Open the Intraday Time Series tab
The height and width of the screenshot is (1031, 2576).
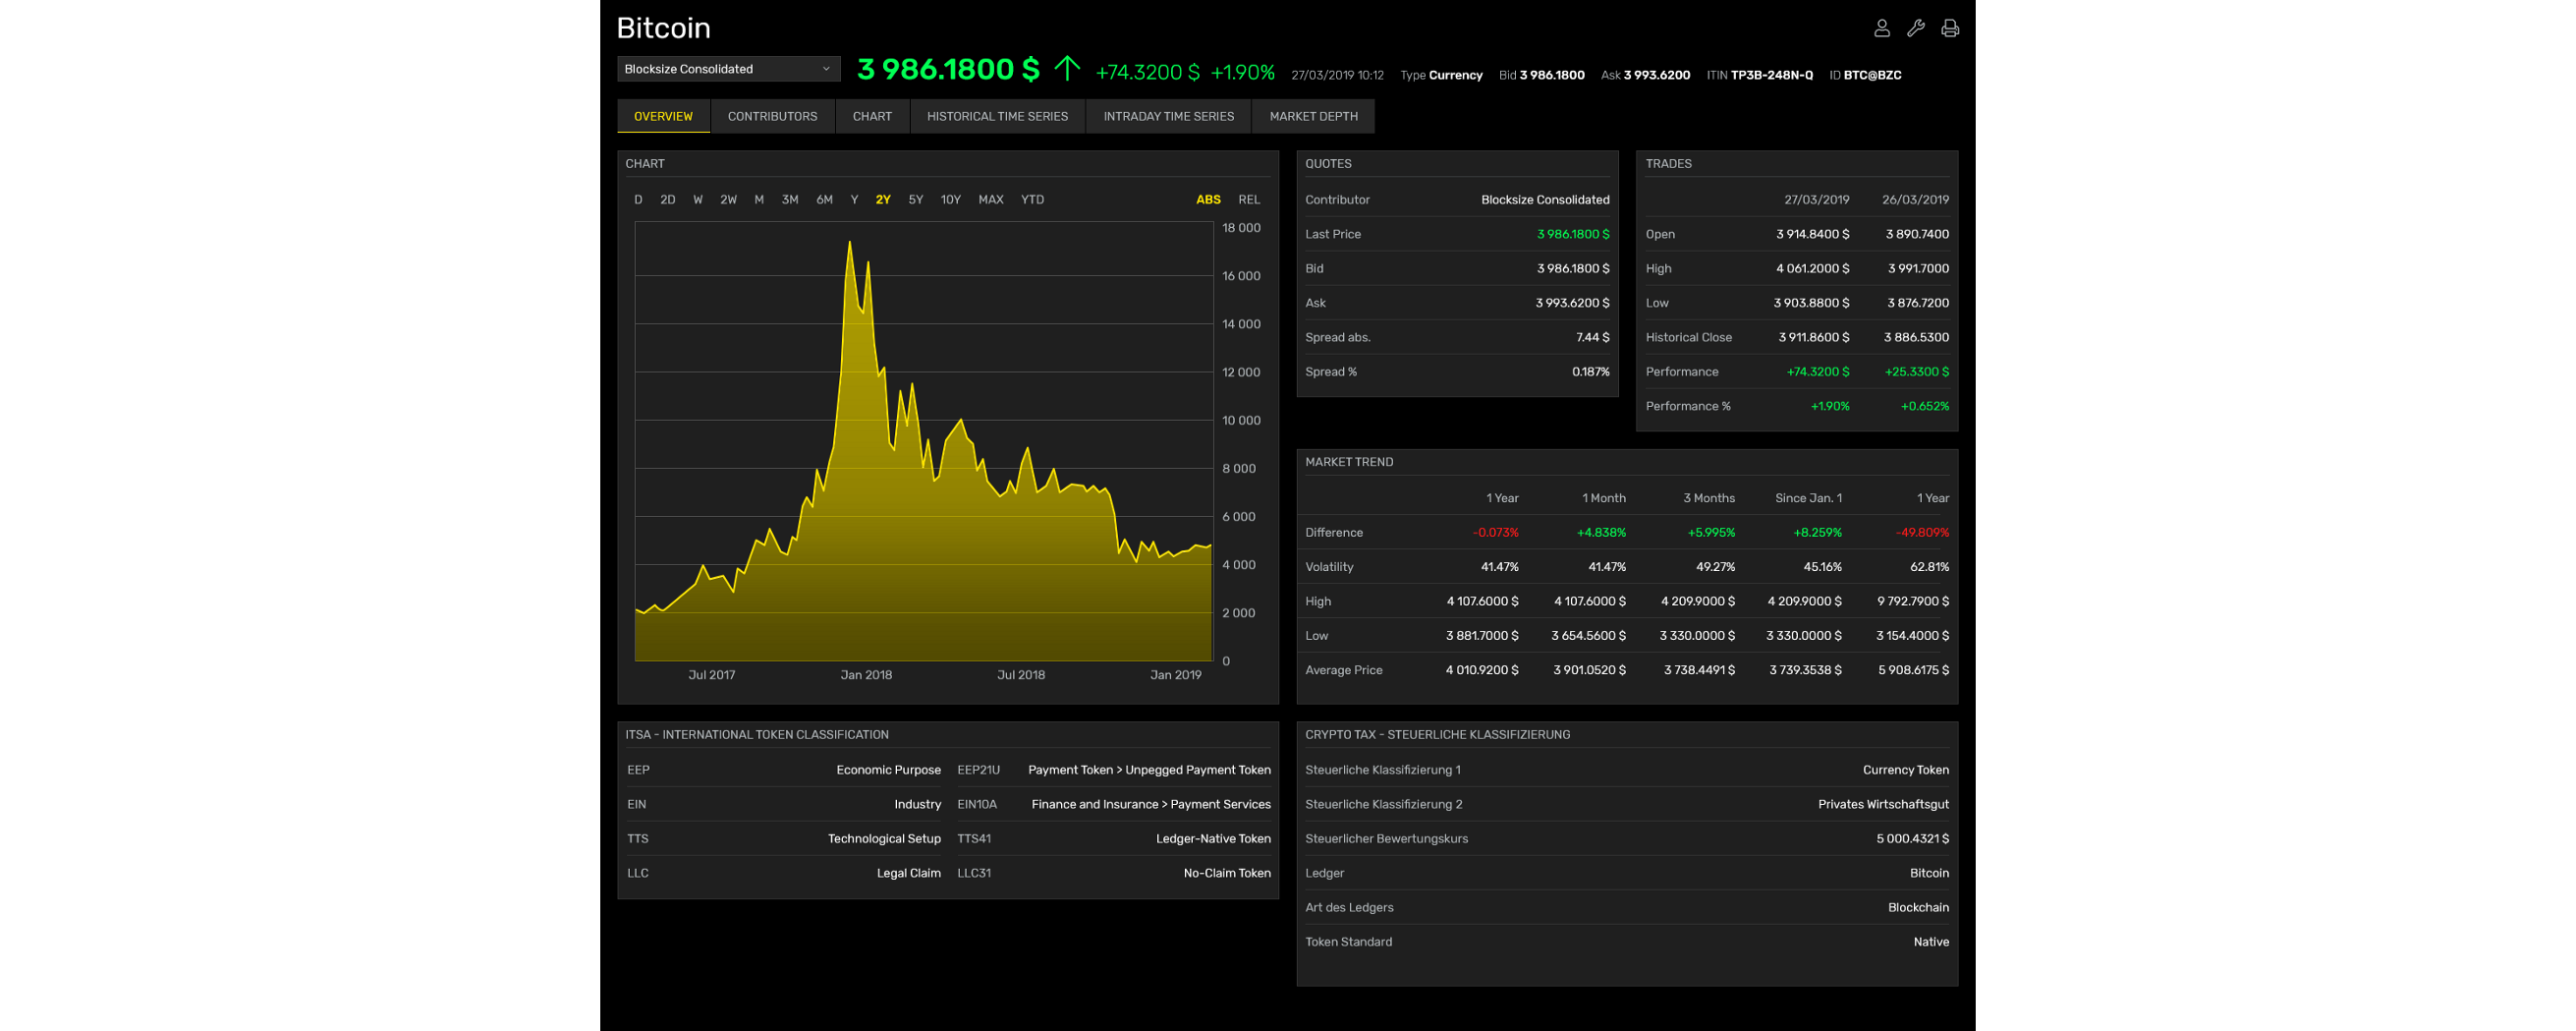click(1168, 116)
